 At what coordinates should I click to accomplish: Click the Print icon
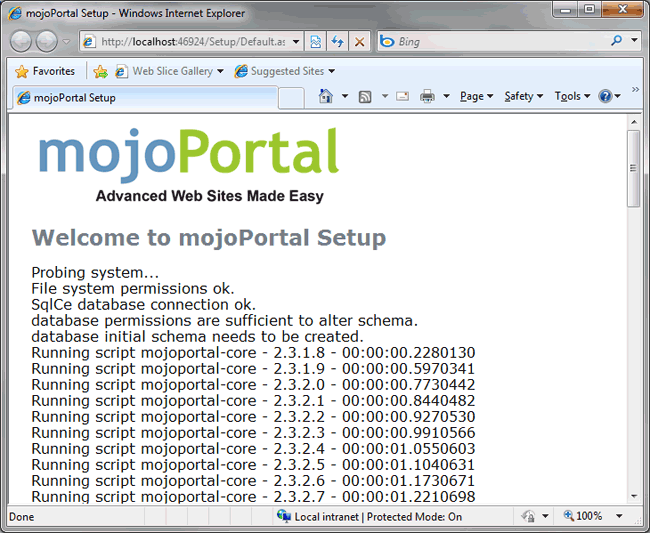(427, 97)
